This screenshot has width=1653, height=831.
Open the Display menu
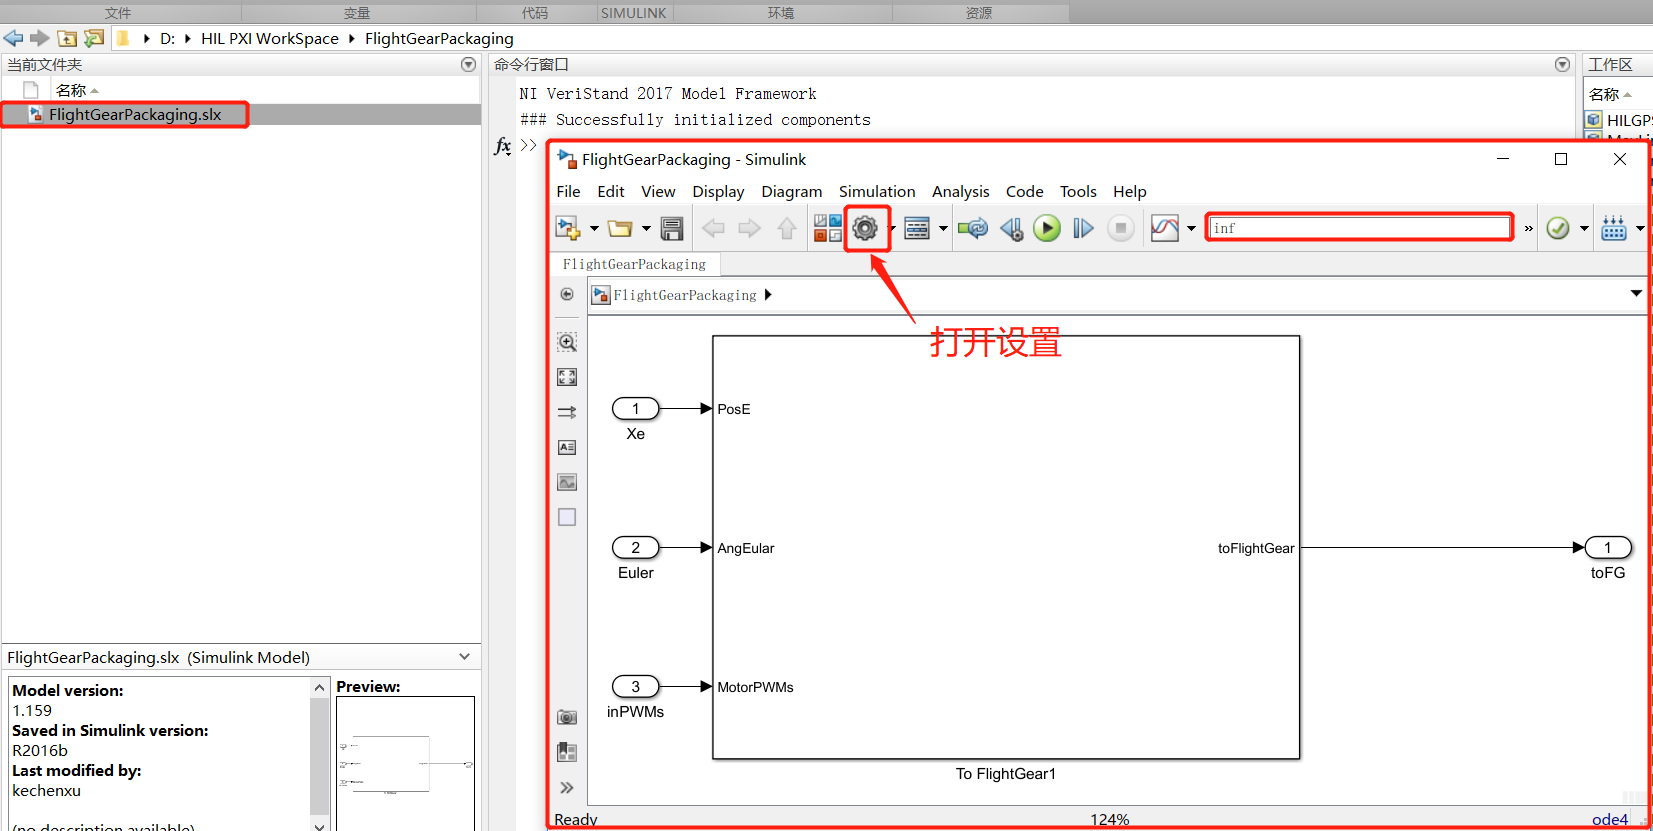click(x=718, y=192)
